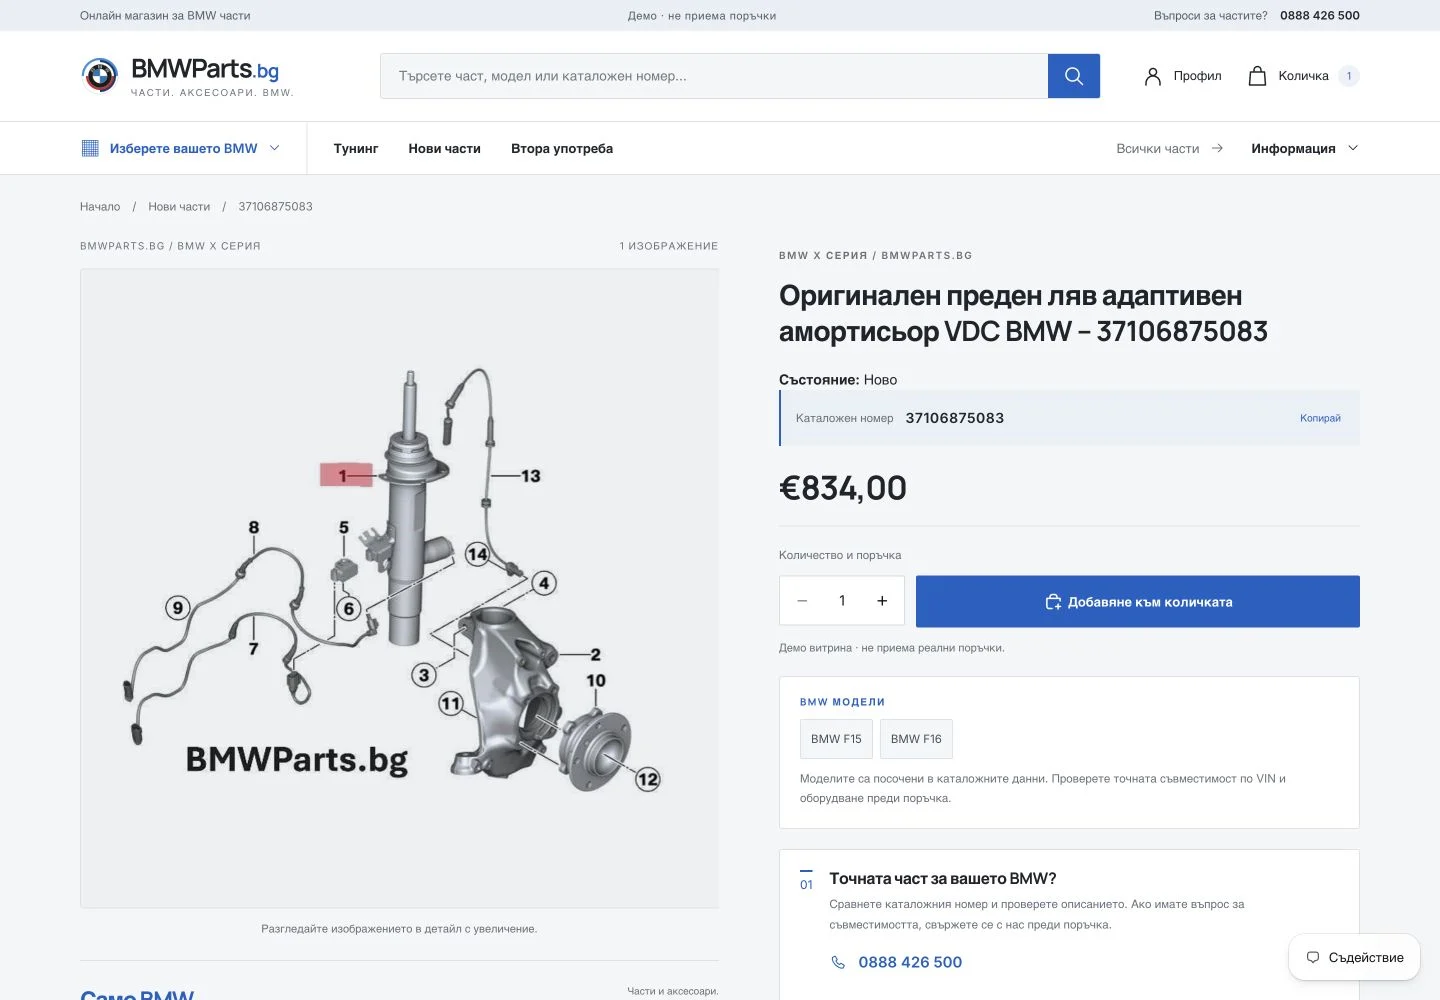
Task: Click the 1 ИЗОБРАЖЕНИЕ label
Action: pos(669,246)
